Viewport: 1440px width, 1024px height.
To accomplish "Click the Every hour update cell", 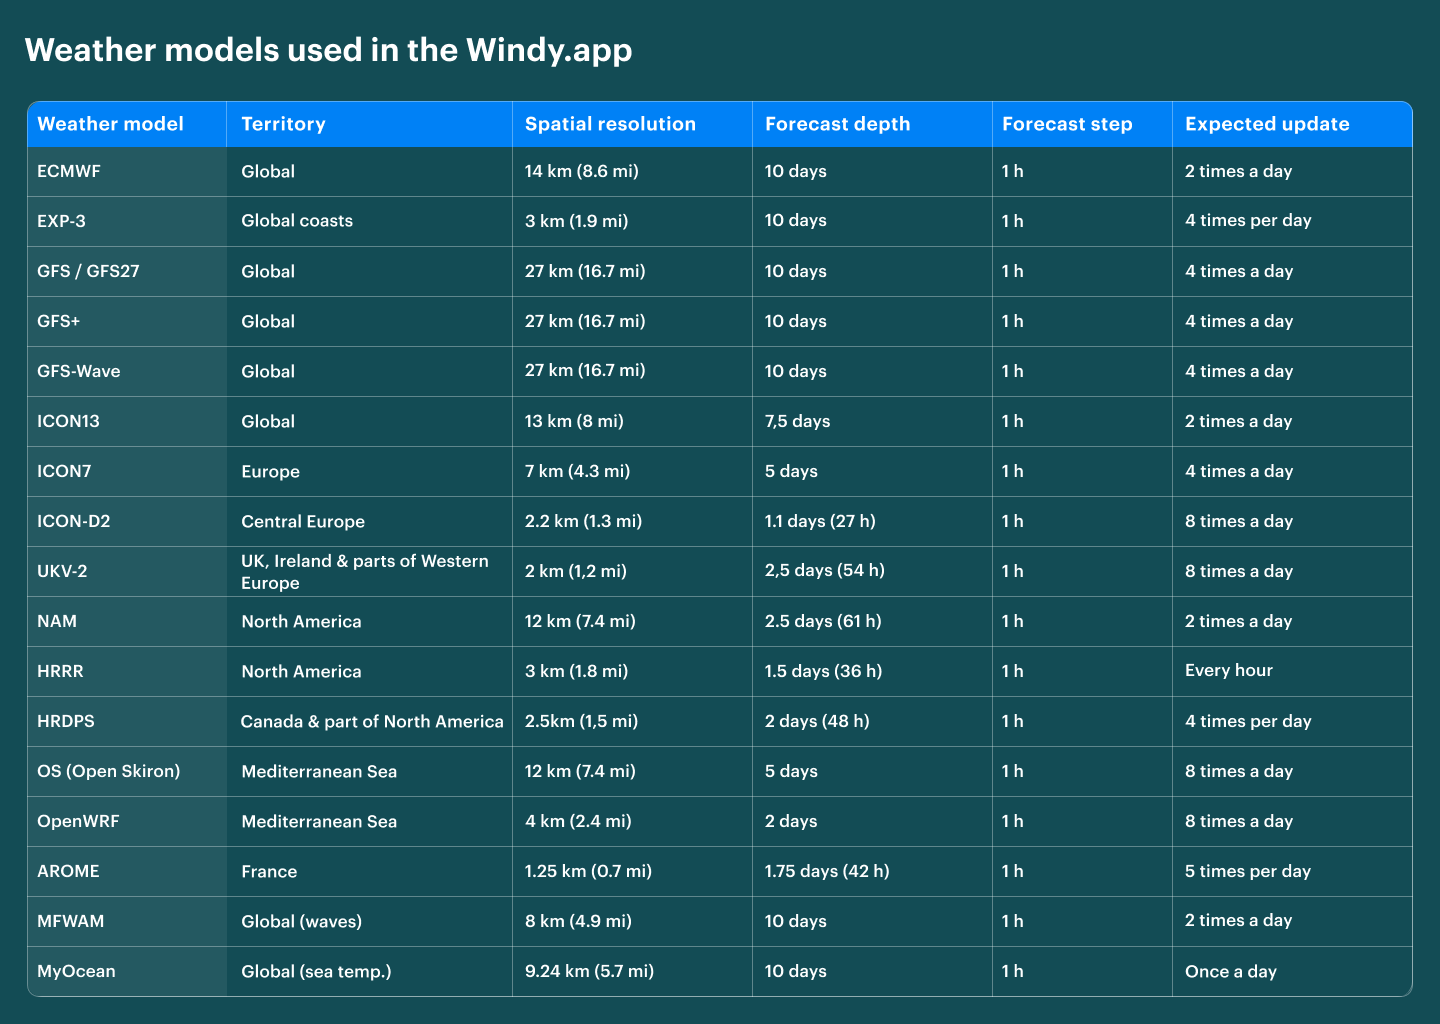I will pos(1228,671).
